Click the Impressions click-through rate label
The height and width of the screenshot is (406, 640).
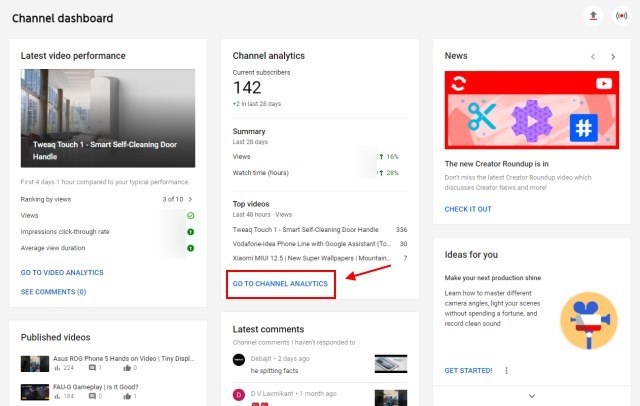pos(65,232)
